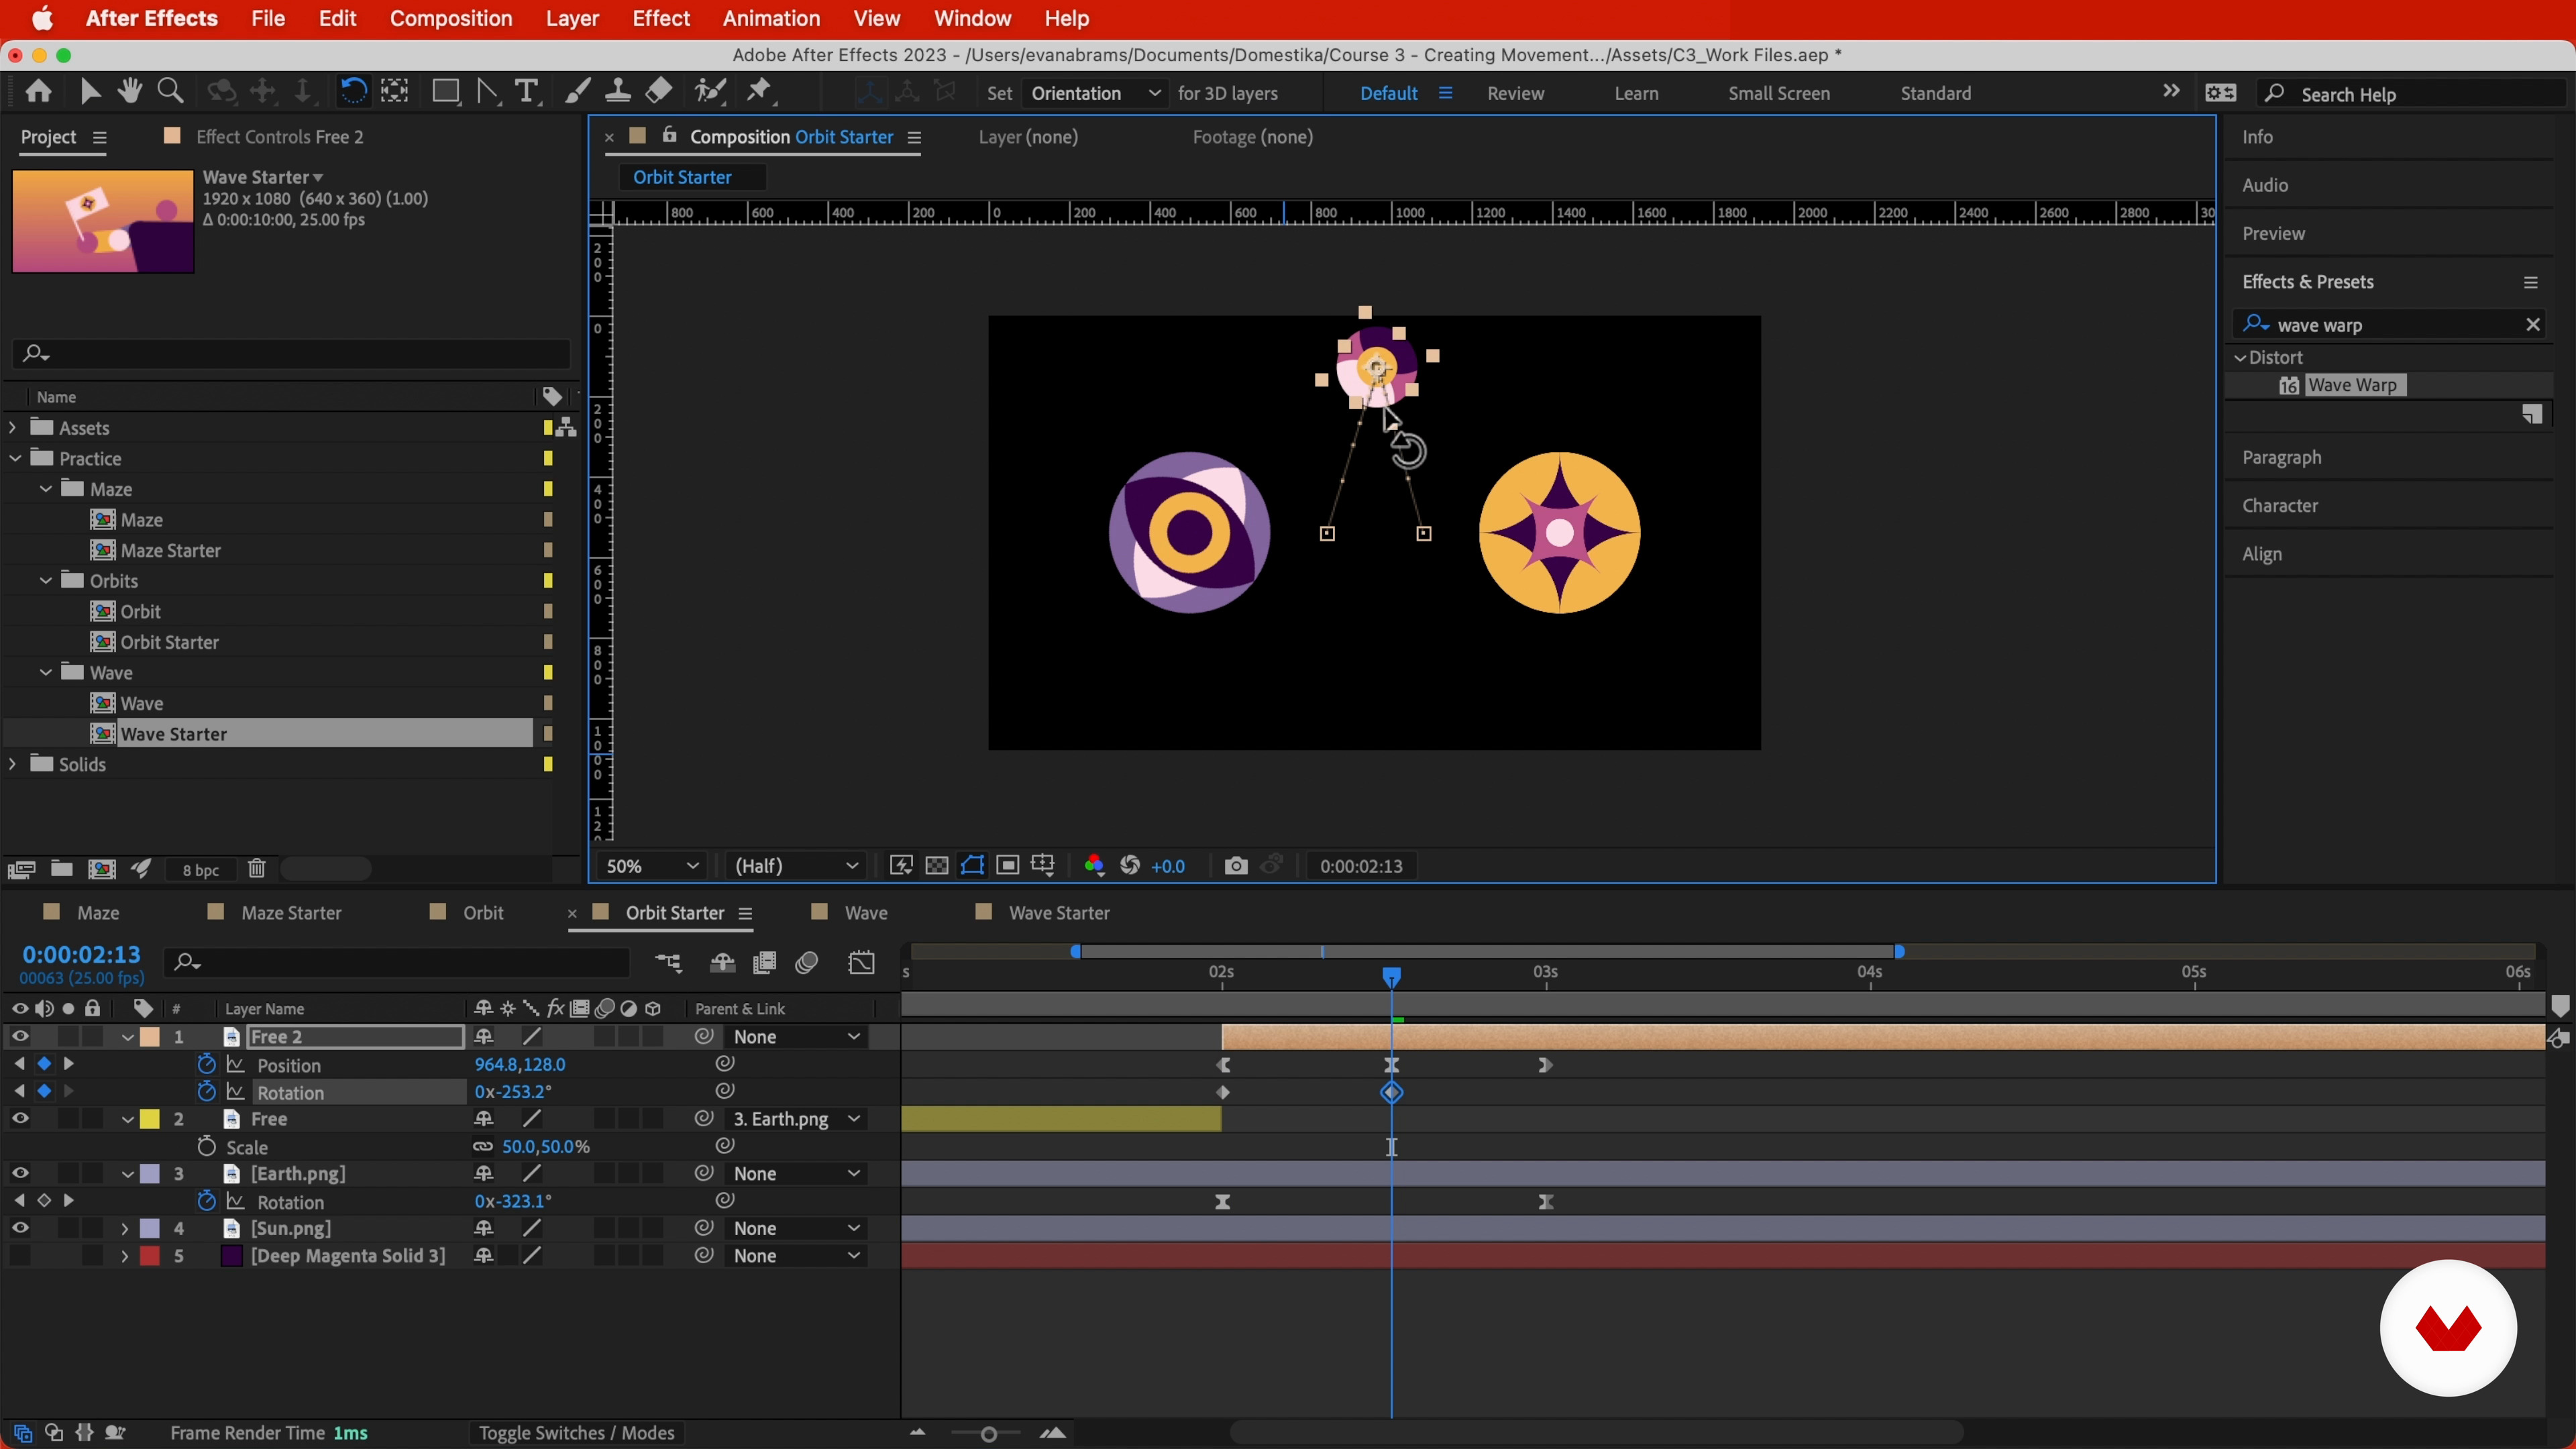Toggle Rotation stopwatch on Earth.png layer
Image resolution: width=2576 pixels, height=1449 pixels.
207,1201
